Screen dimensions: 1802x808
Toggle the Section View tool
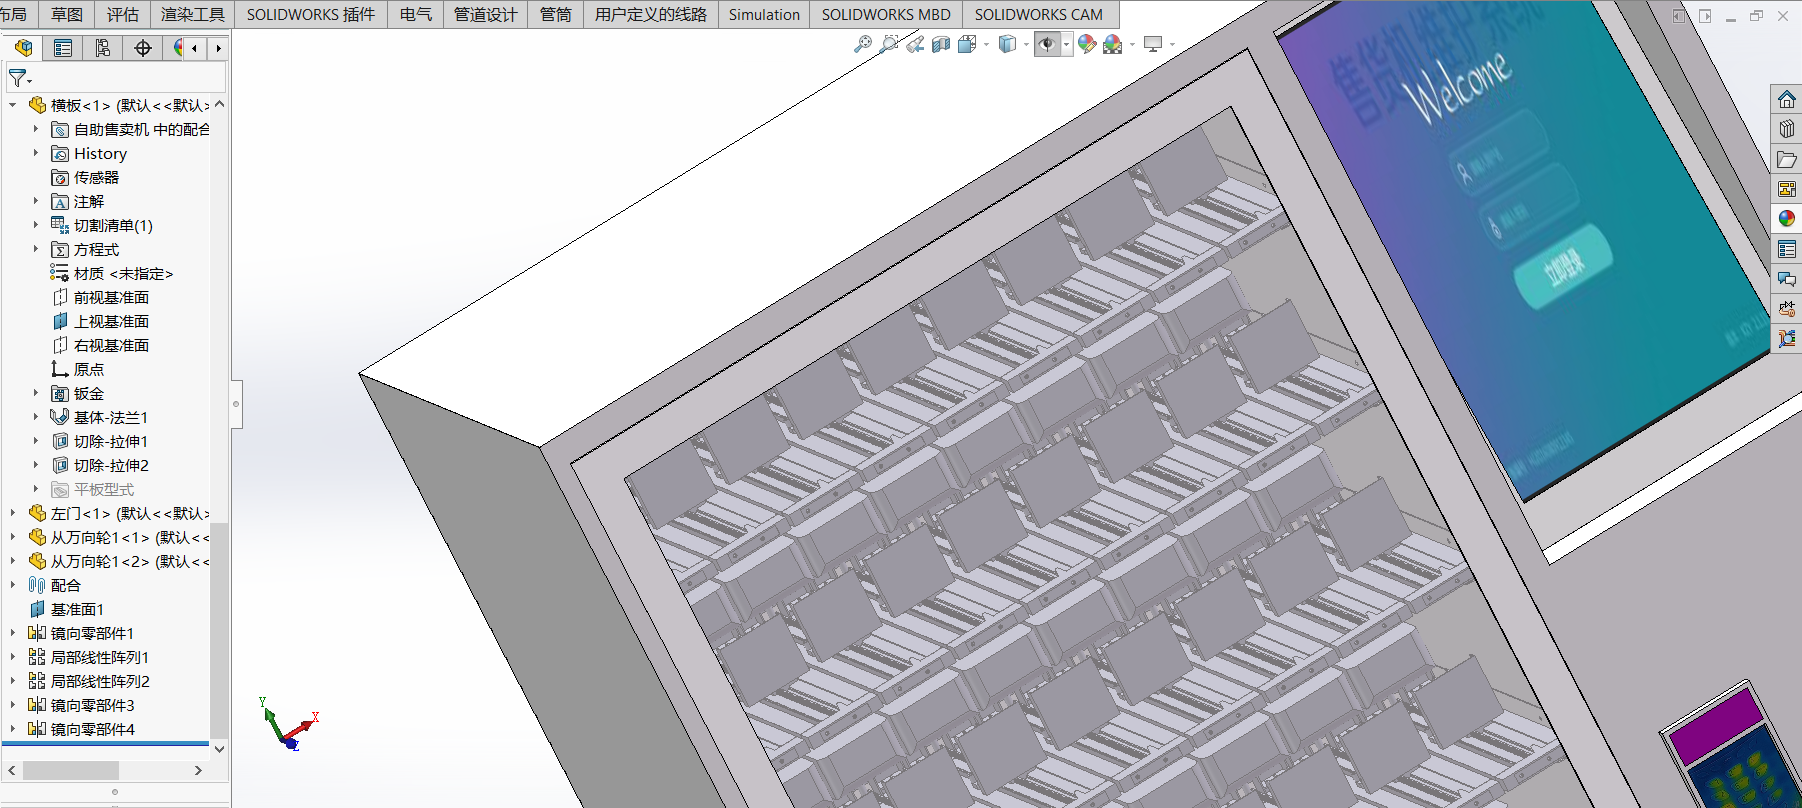click(x=941, y=44)
